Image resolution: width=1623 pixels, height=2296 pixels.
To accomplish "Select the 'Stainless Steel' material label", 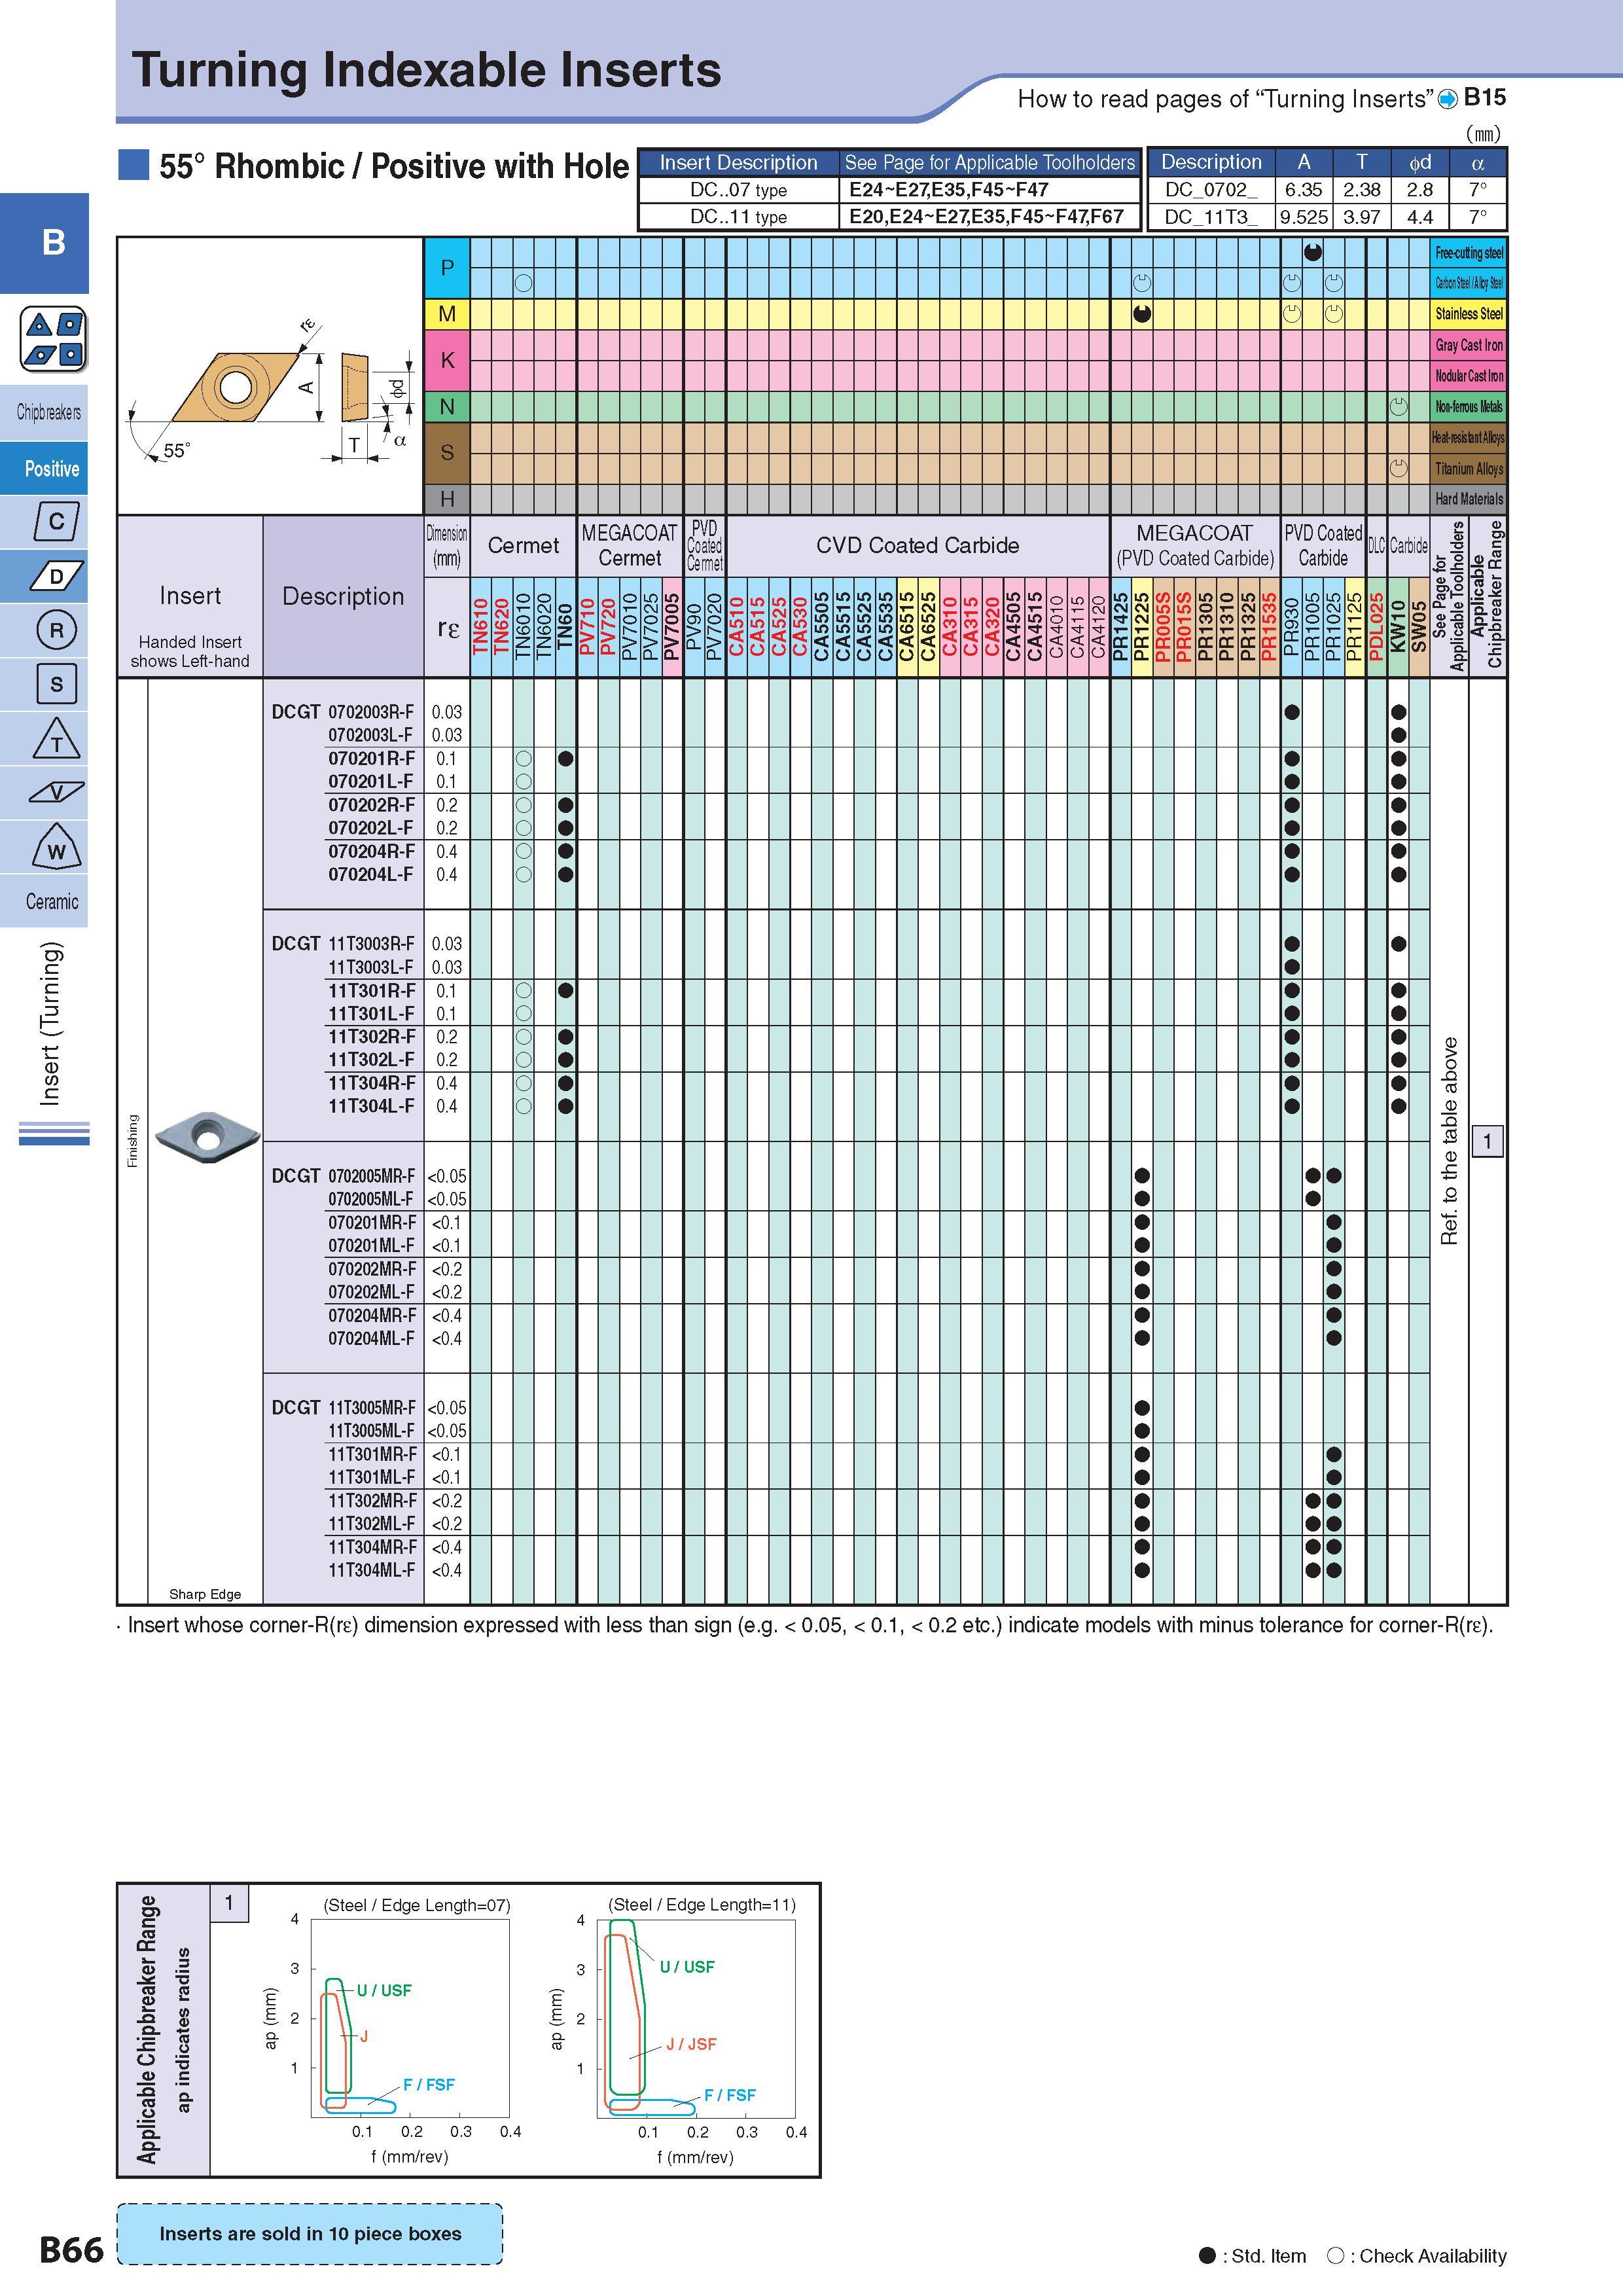I will point(1469,314).
